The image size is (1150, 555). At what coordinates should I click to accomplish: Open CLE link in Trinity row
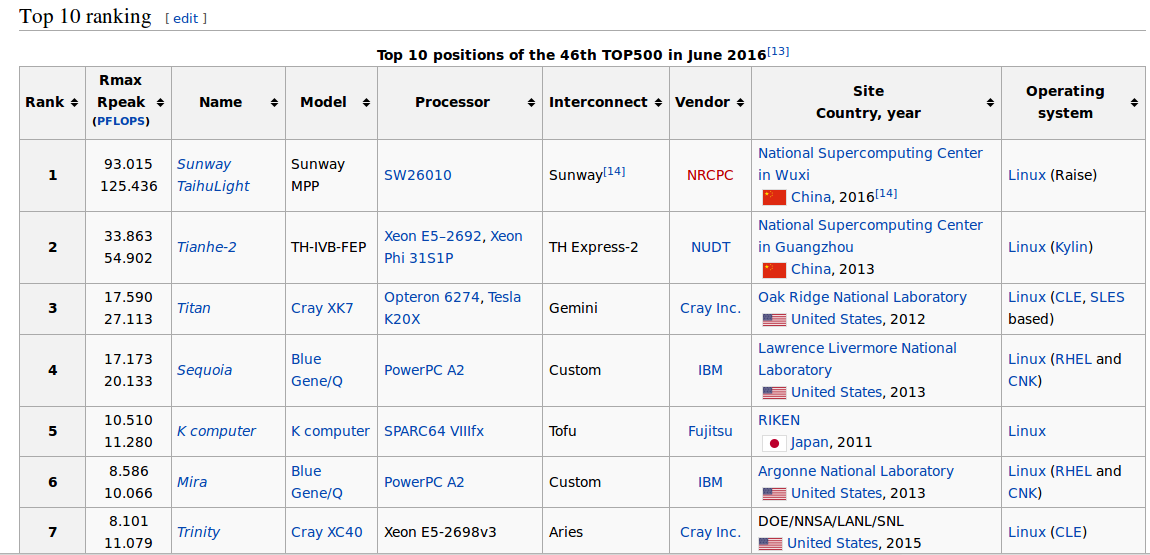[x=1068, y=532]
